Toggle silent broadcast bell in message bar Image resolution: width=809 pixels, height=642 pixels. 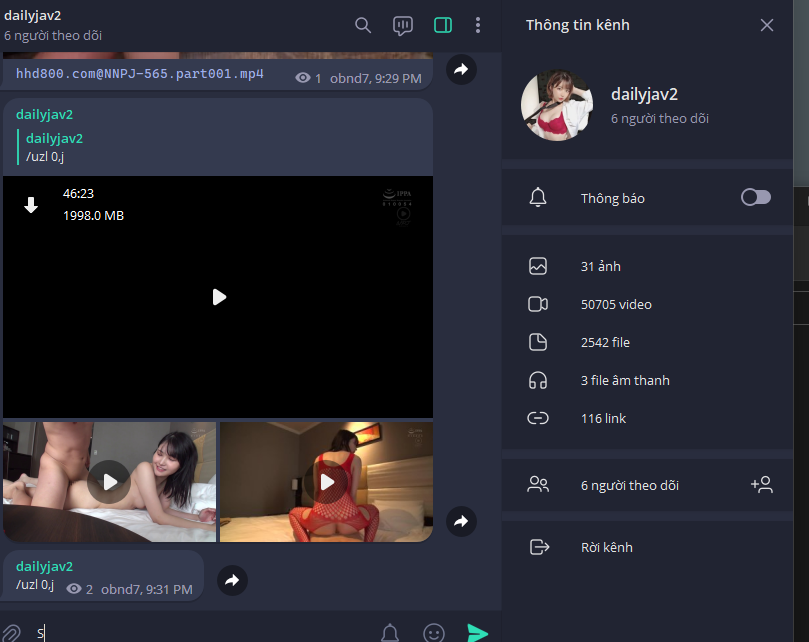390,632
